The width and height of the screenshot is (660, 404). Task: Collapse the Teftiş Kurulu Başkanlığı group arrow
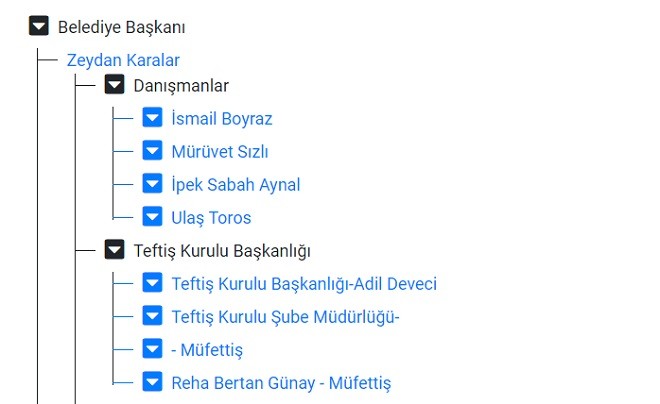coord(114,250)
